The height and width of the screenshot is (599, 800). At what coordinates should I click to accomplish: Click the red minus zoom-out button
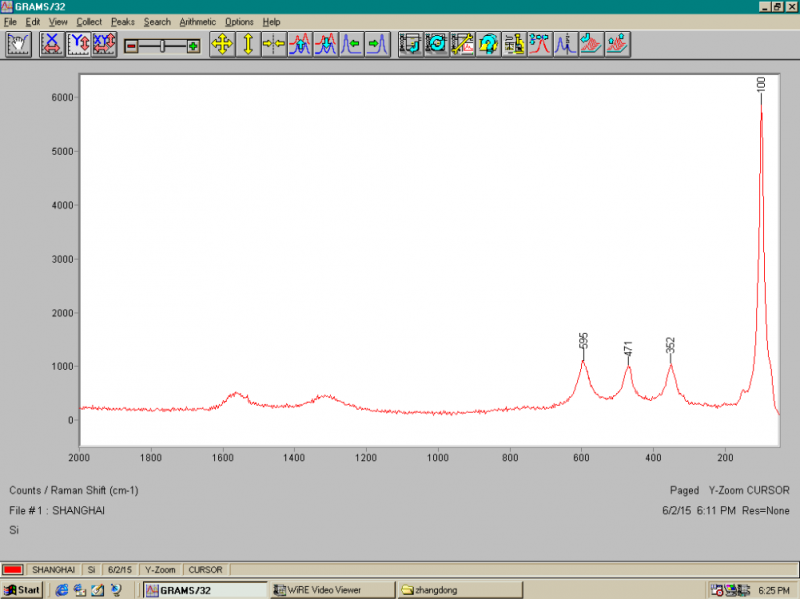(131, 46)
